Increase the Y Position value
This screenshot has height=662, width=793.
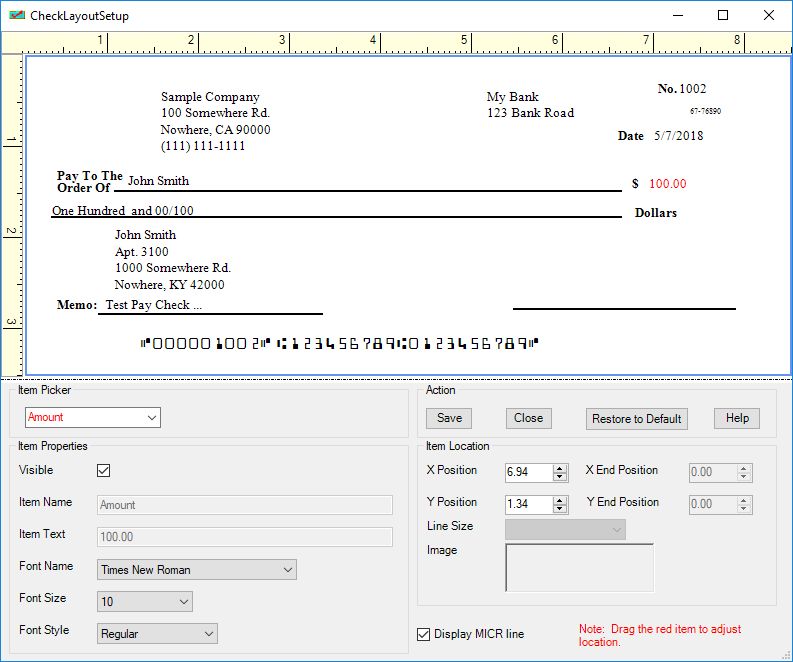[x=559, y=500]
